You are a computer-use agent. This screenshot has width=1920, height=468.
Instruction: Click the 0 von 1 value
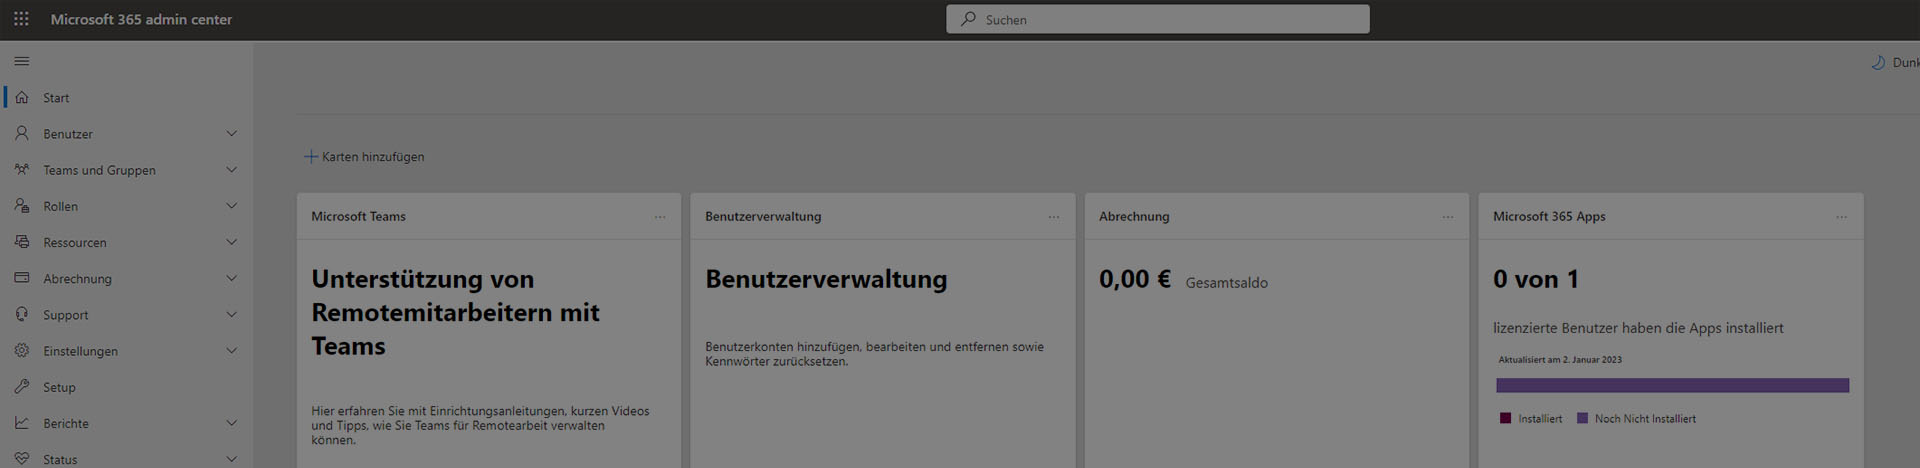[1536, 279]
